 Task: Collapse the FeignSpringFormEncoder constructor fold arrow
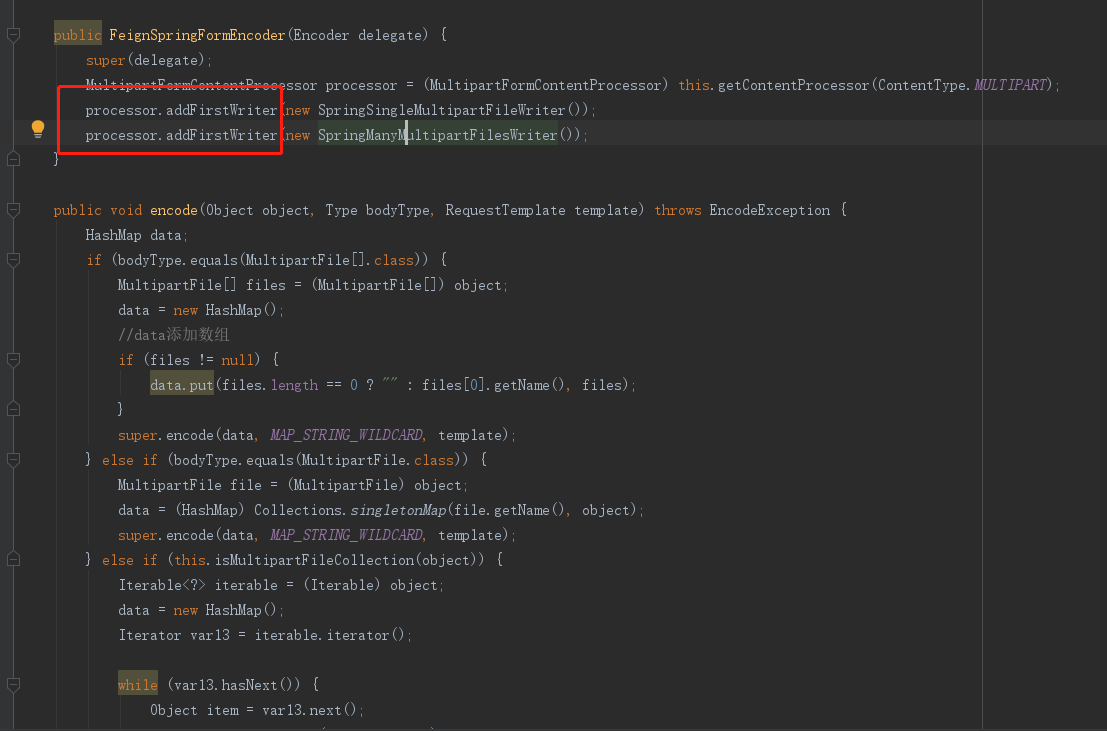click(11, 34)
